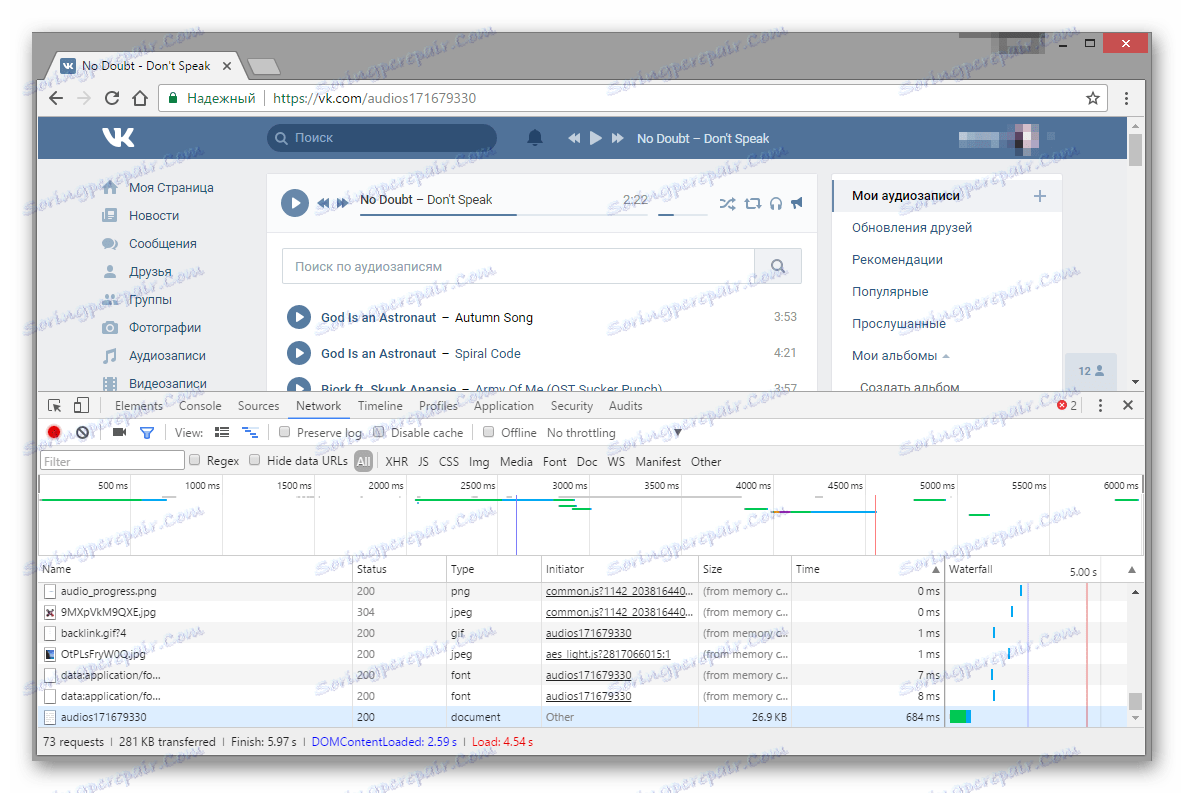Screen dimensions: 1184x793
Task: Play God Is an Astronaut – Autumn Song
Action: (299, 317)
